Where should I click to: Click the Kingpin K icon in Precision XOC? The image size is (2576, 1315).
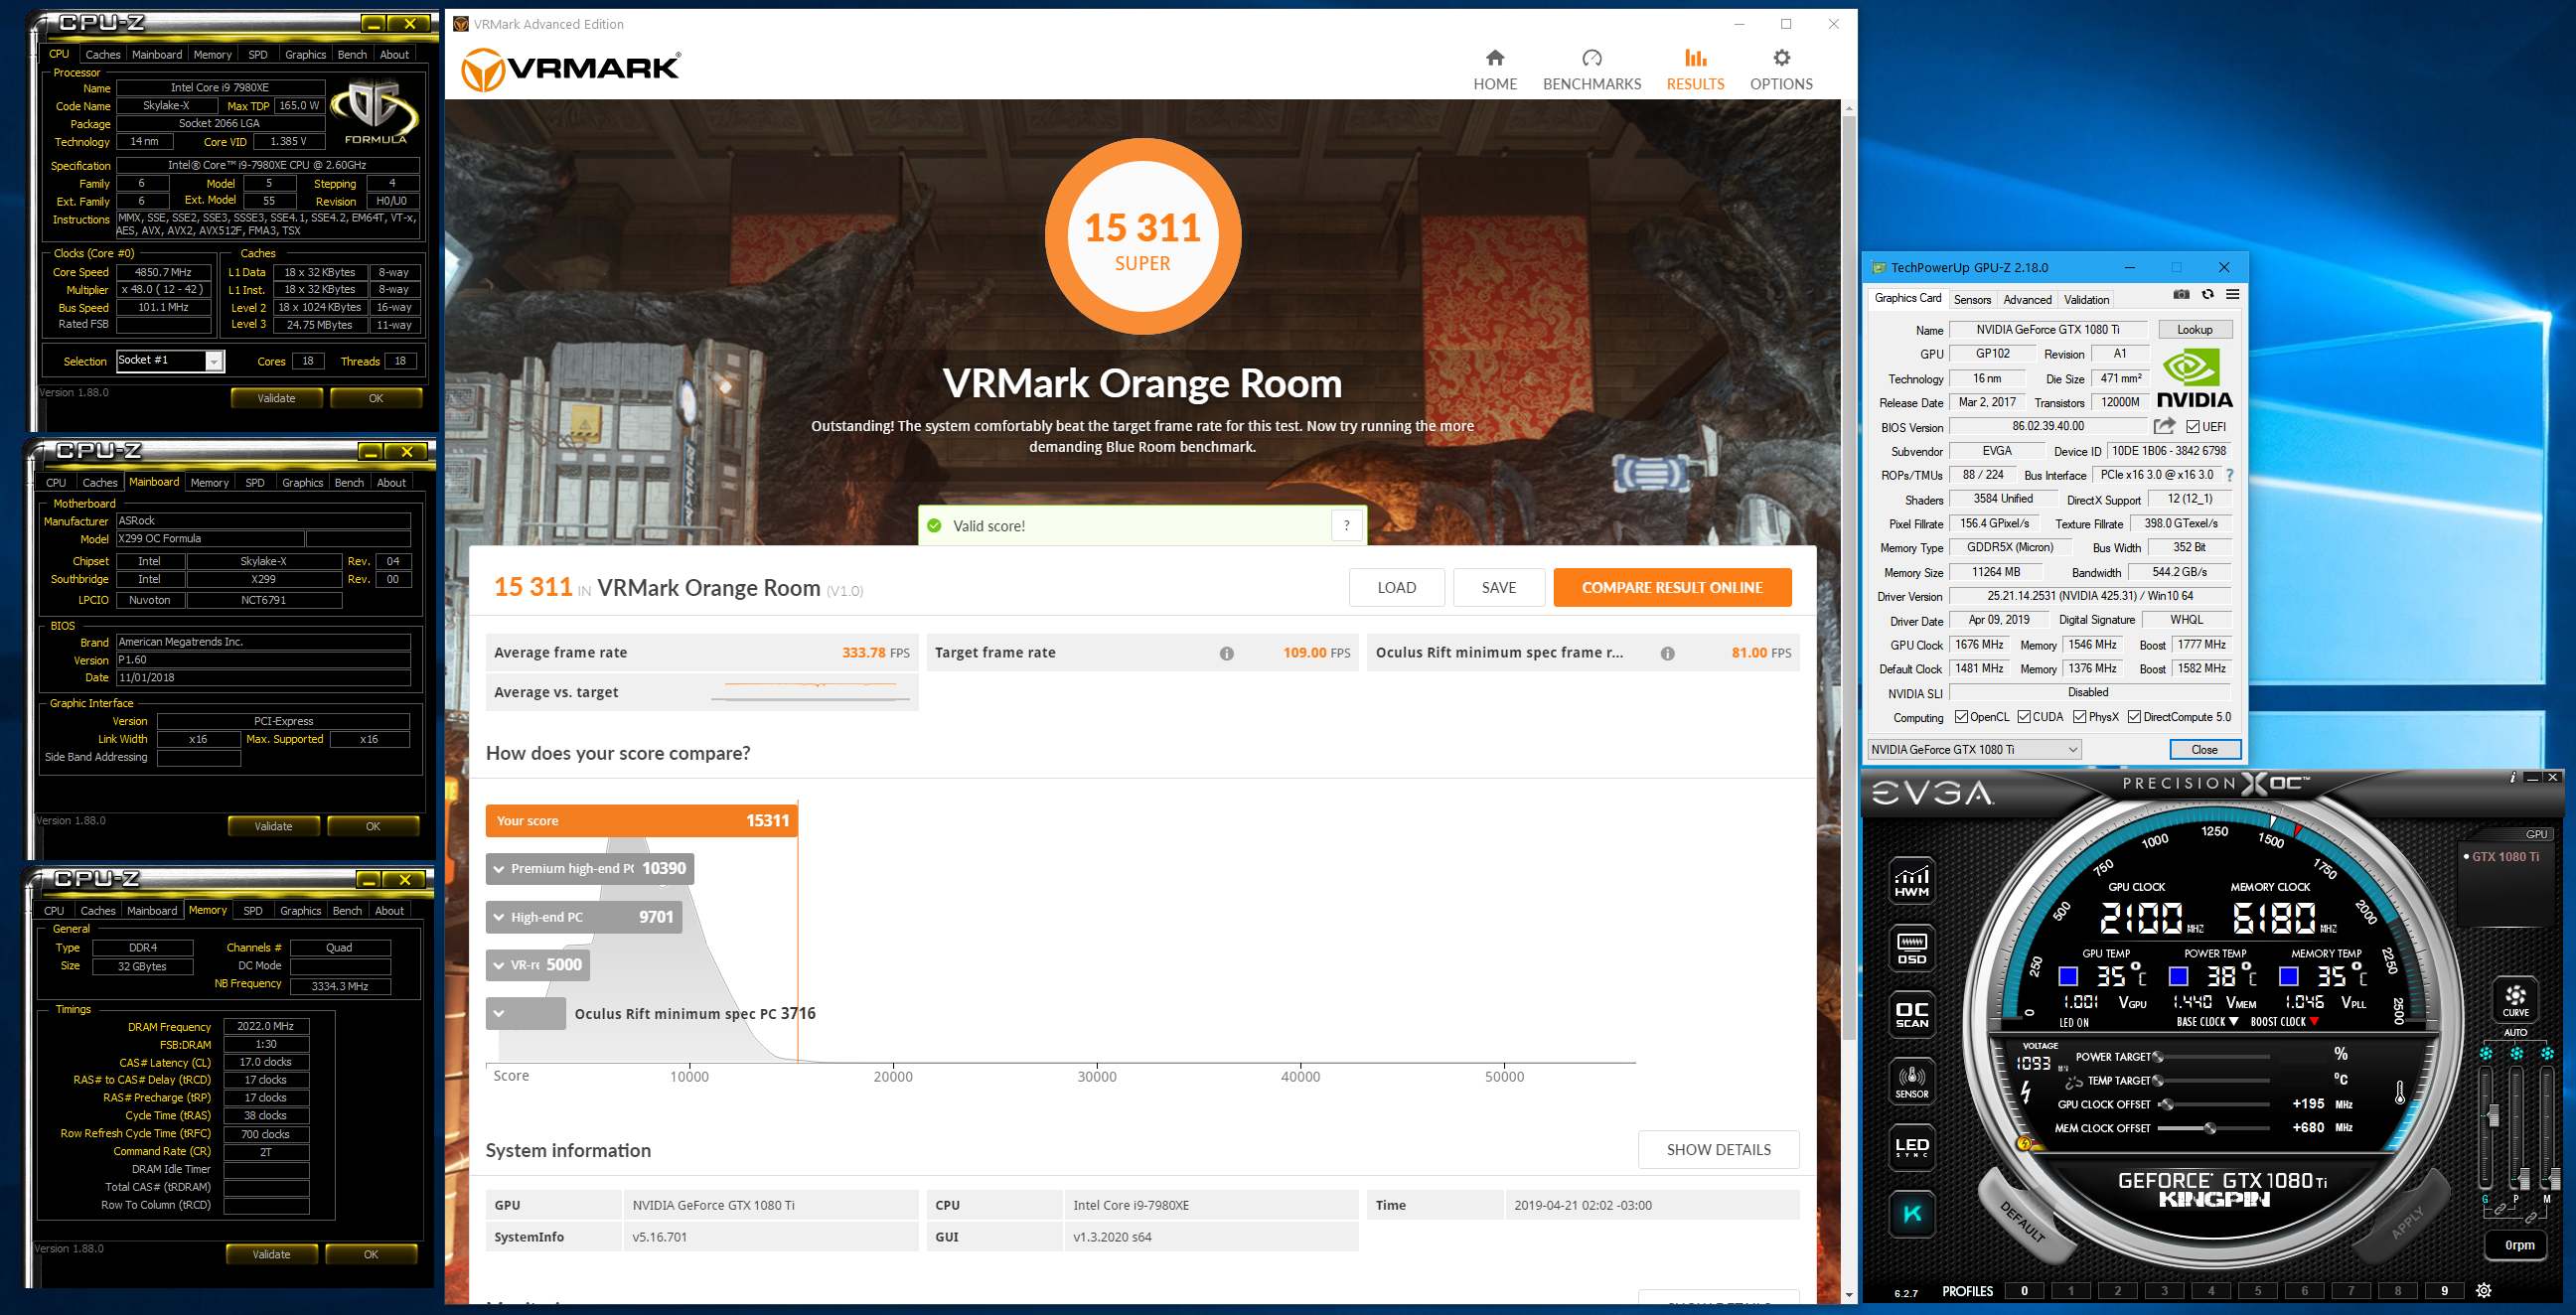(x=1911, y=1214)
